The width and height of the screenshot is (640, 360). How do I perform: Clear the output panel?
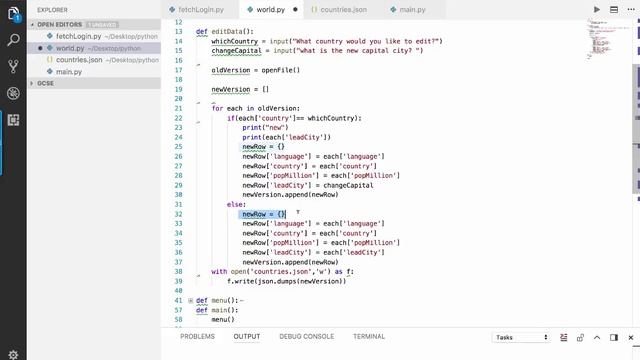(x=564, y=338)
